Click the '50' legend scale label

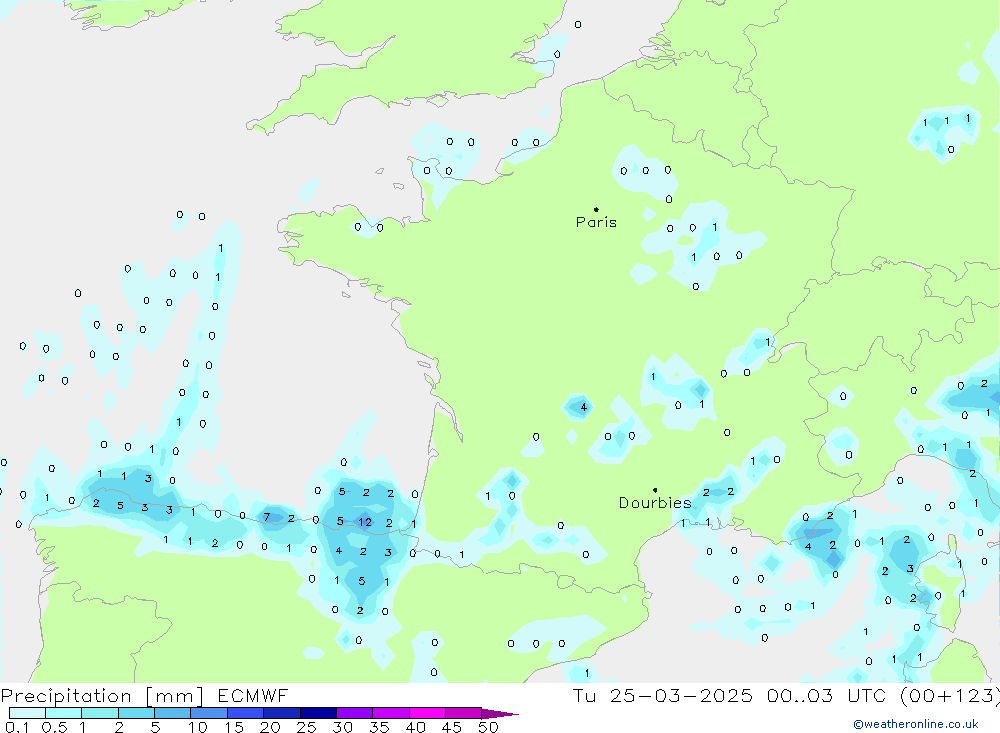[489, 727]
